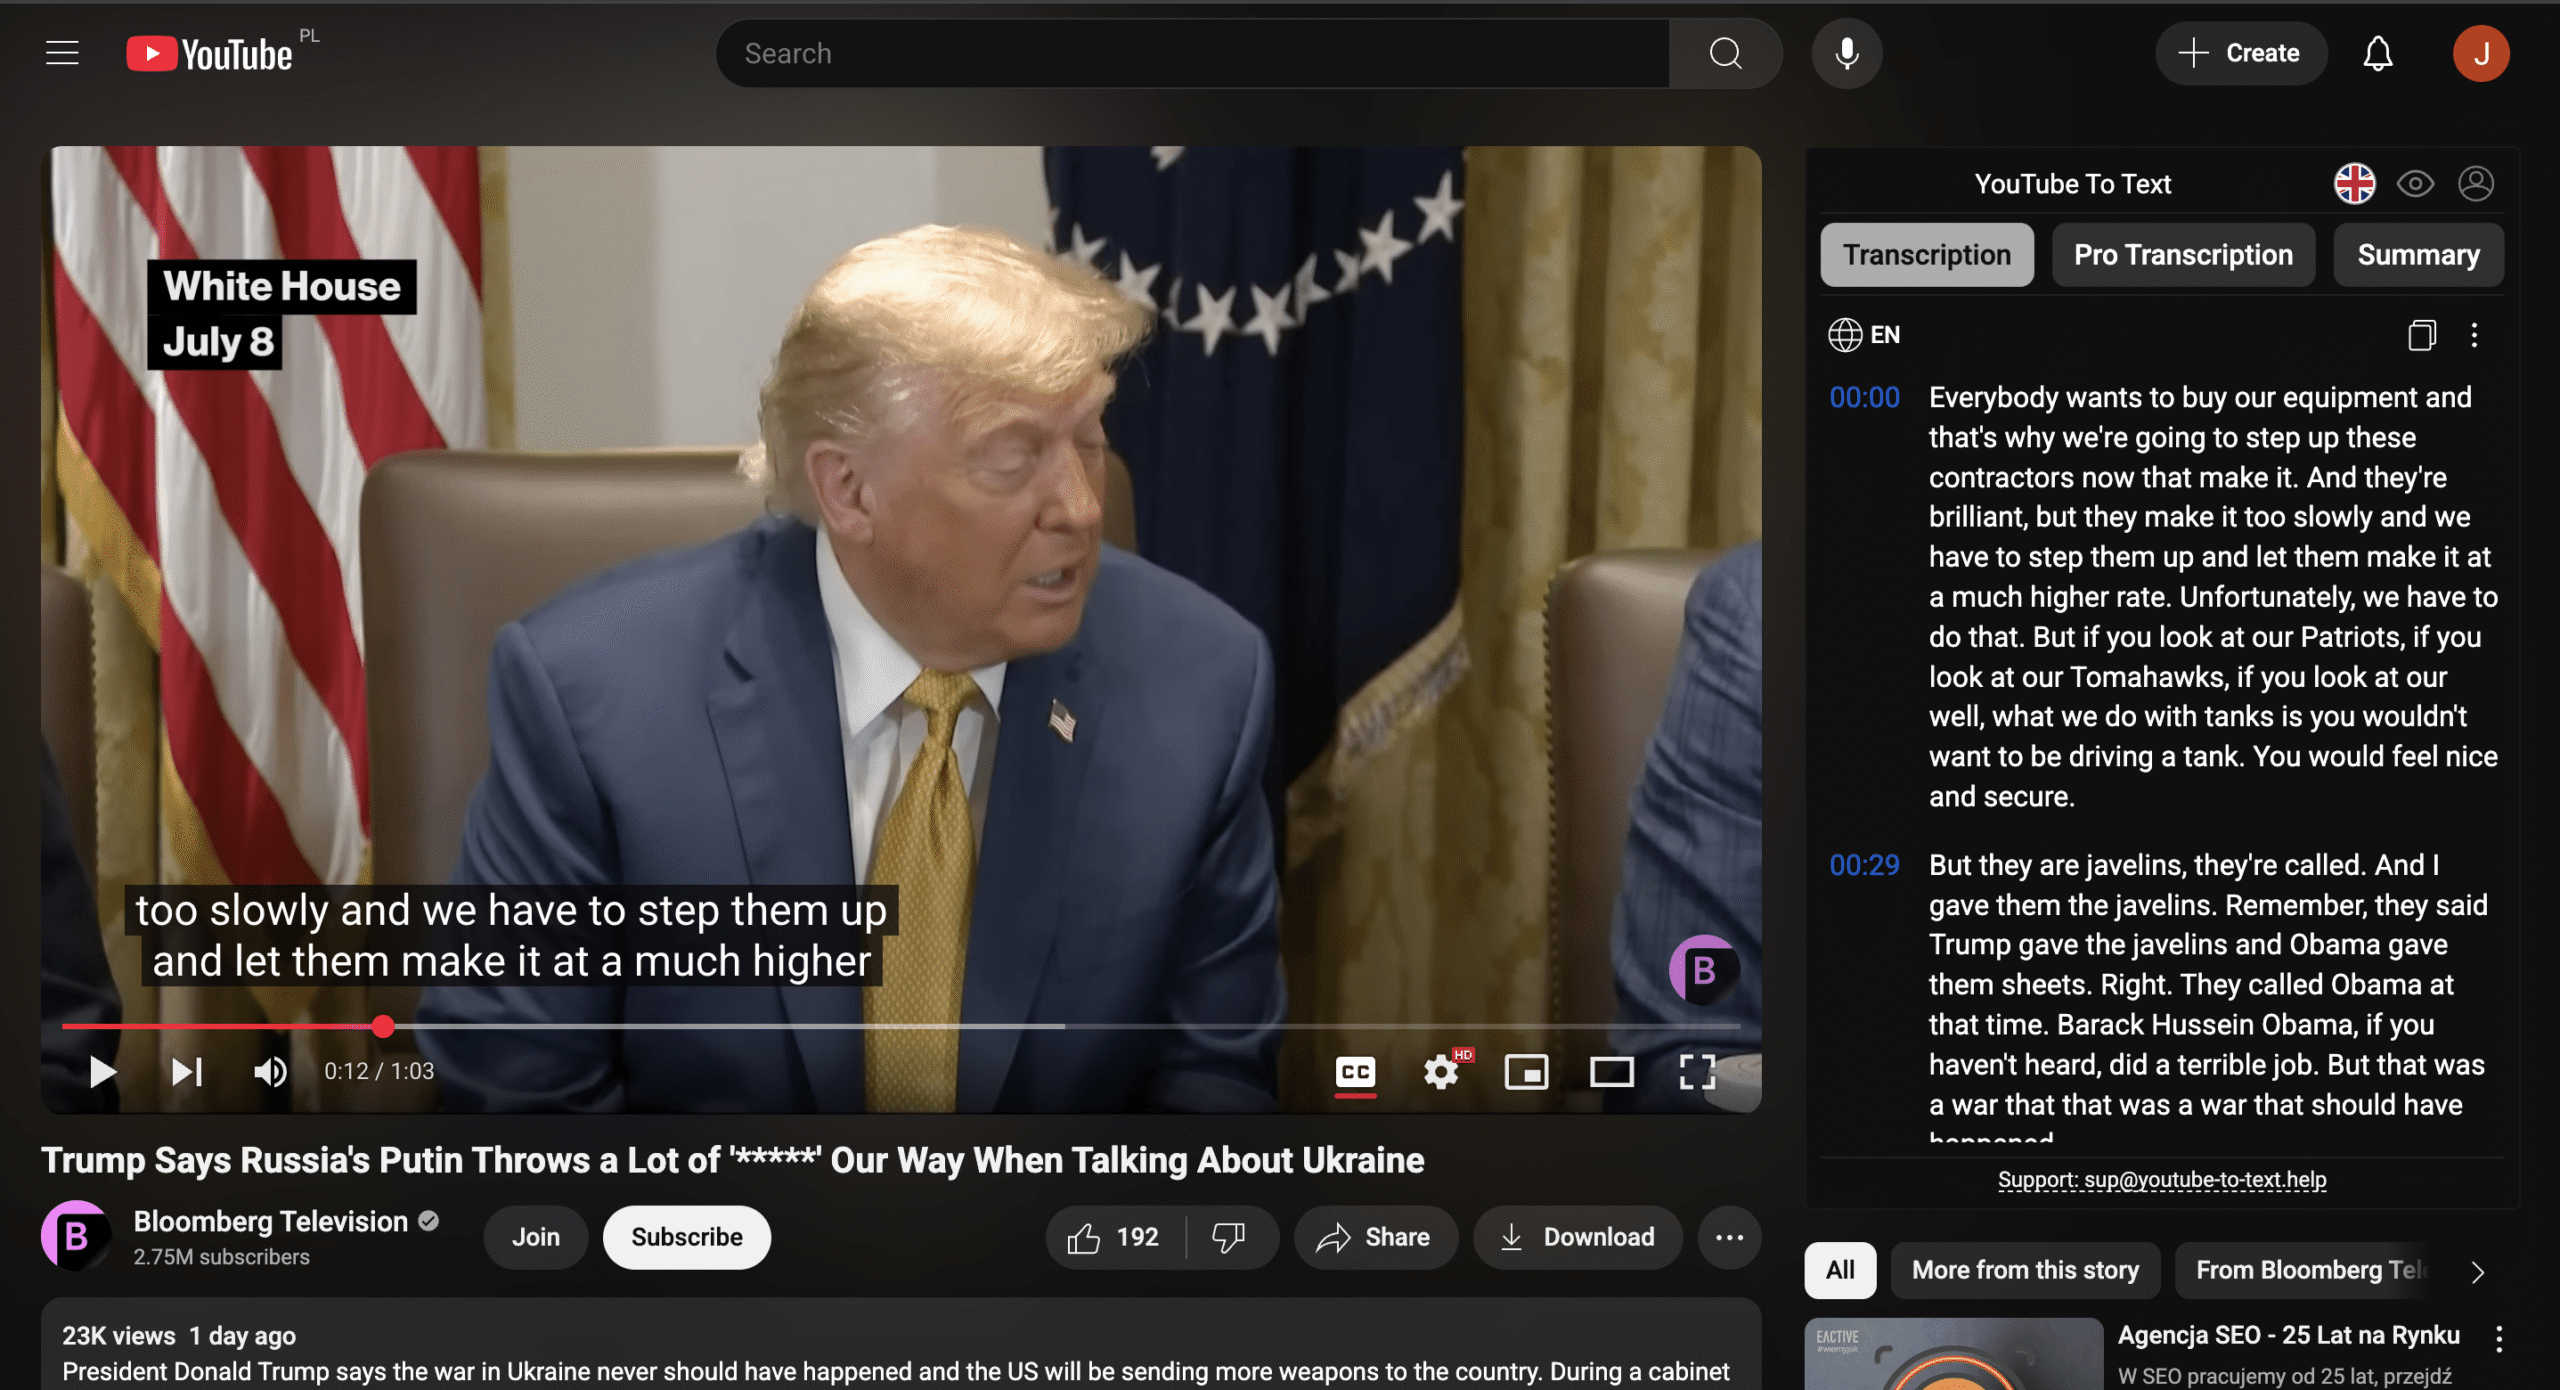The height and width of the screenshot is (1390, 2560).
Task: Open more actions ellipsis under video
Action: point(1729,1237)
